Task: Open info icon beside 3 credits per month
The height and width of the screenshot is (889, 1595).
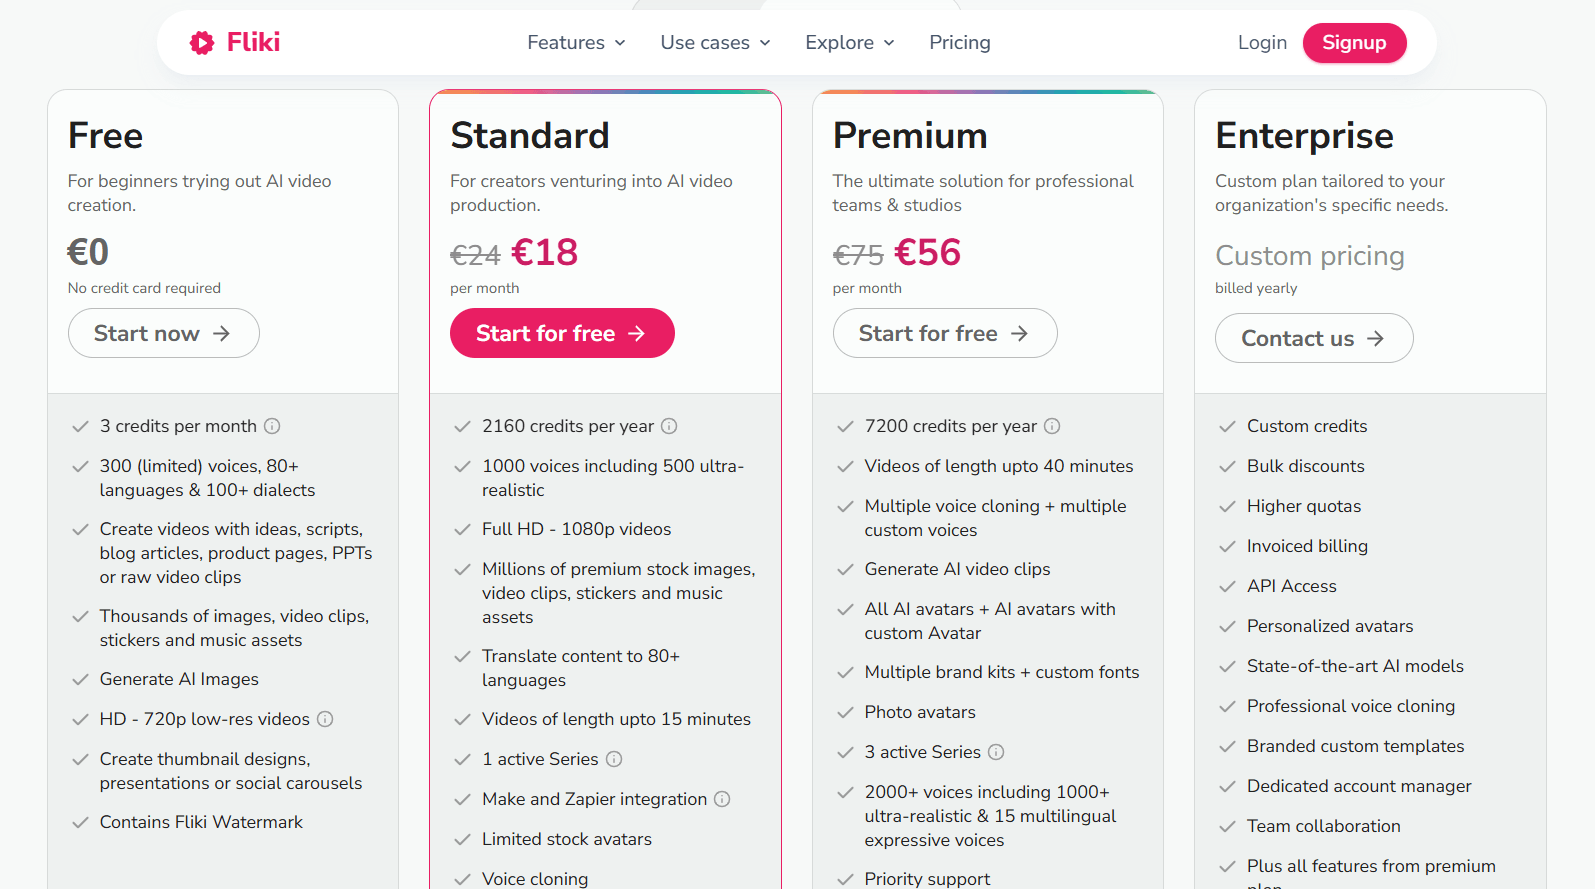Action: tap(272, 426)
